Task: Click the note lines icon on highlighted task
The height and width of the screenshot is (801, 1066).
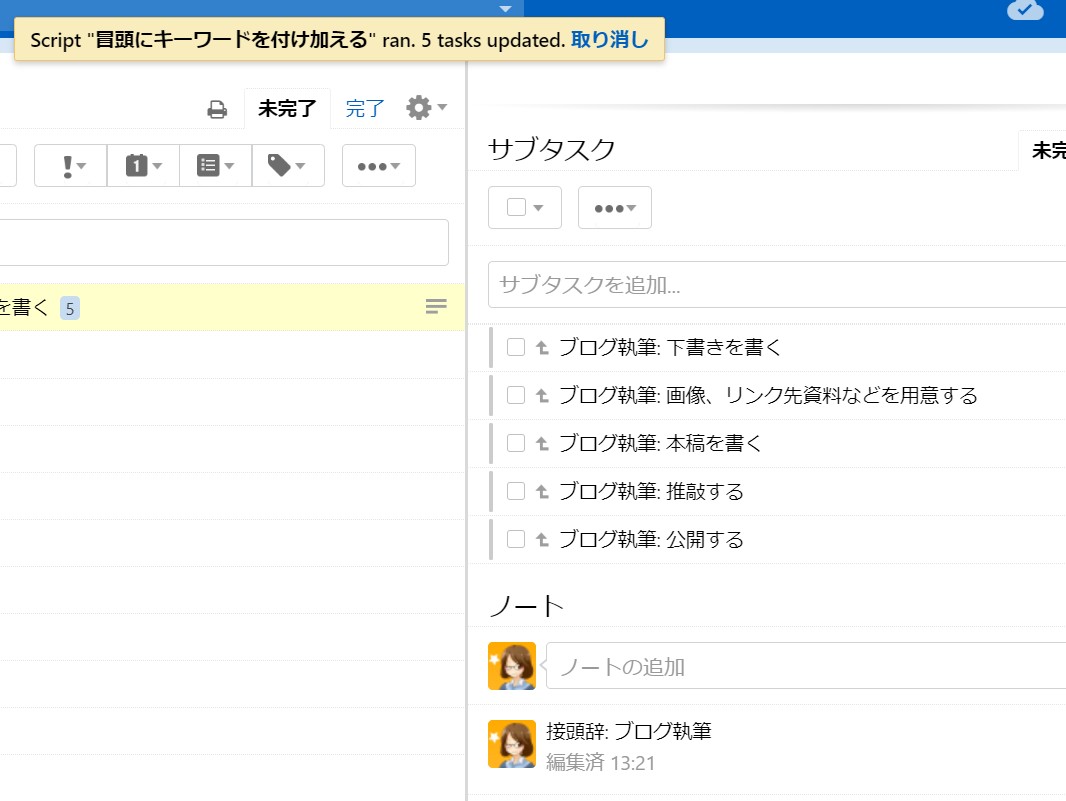Action: (436, 307)
